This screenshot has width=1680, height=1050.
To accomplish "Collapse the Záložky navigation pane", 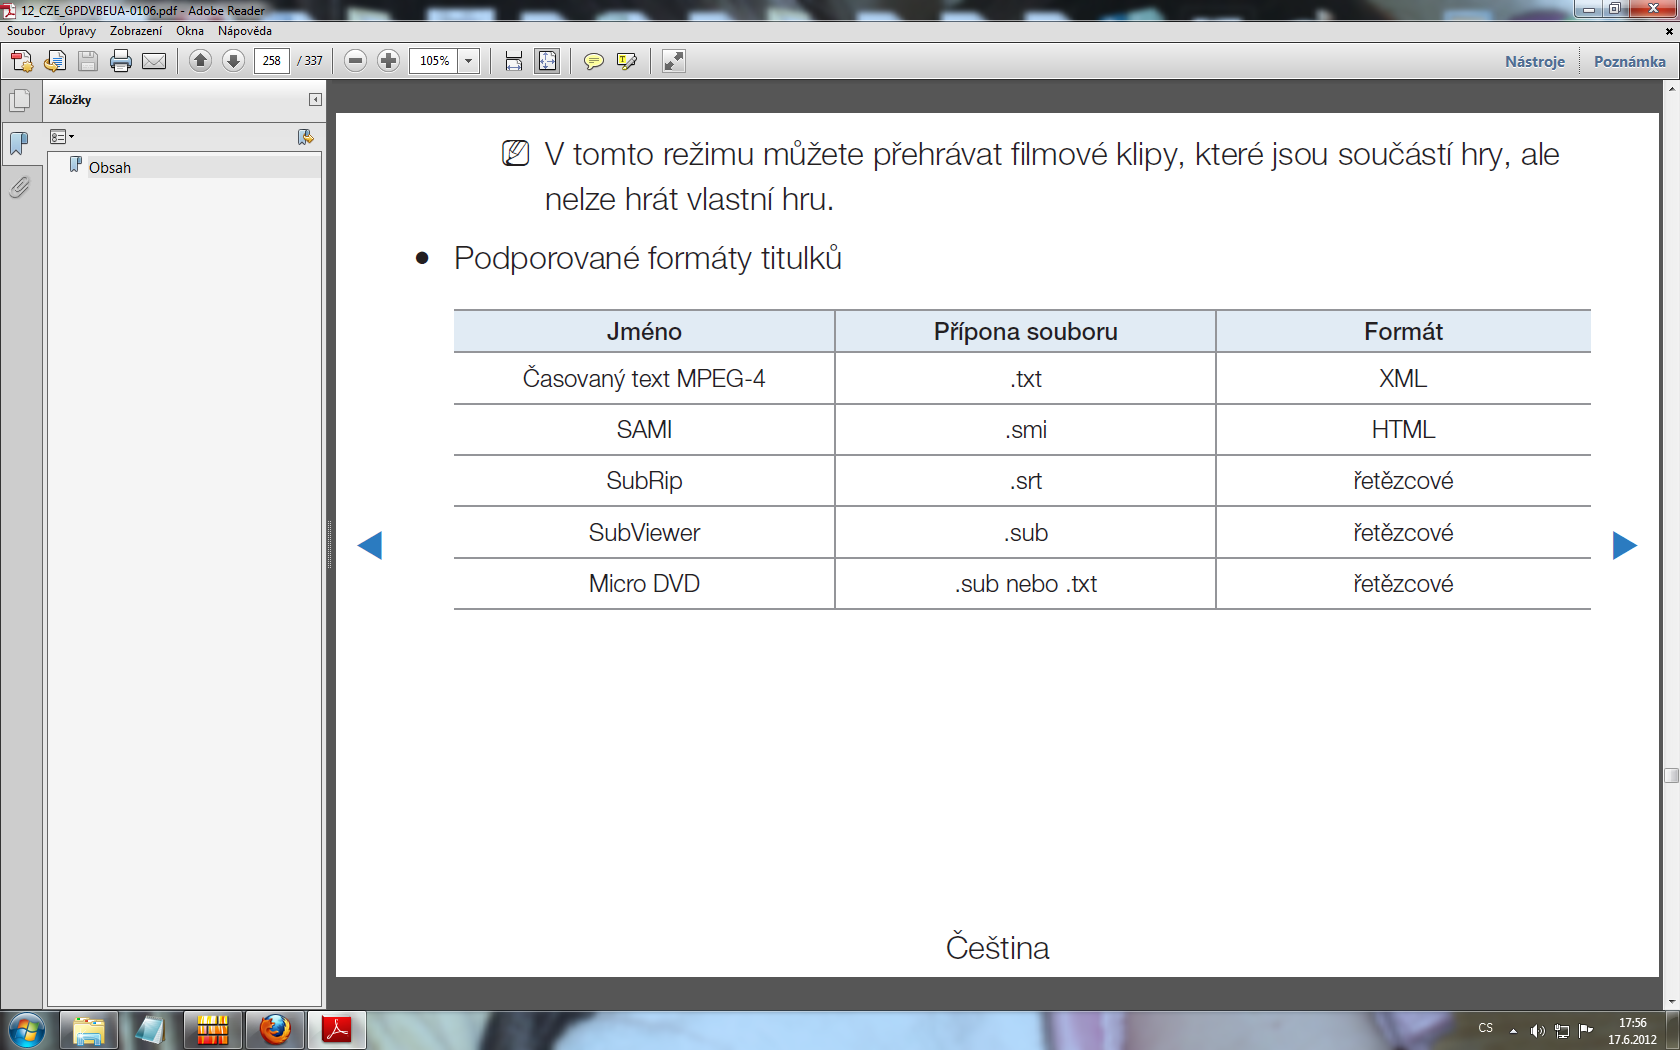I will pos(315,100).
